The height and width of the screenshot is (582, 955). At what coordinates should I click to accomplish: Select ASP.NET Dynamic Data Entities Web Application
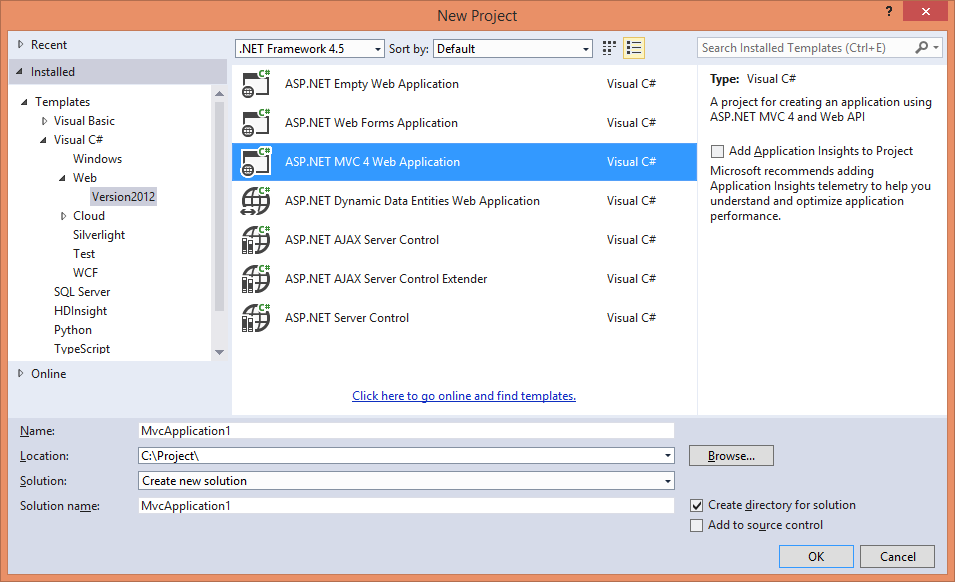(412, 201)
